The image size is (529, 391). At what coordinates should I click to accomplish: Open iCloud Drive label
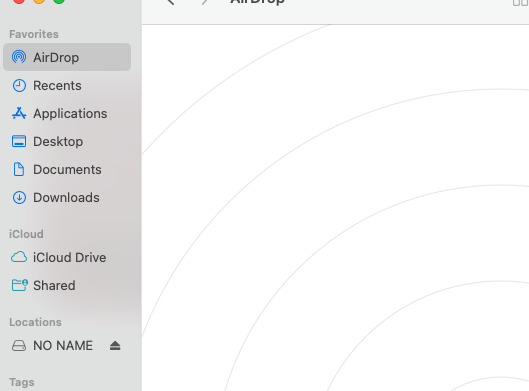click(x=69, y=258)
